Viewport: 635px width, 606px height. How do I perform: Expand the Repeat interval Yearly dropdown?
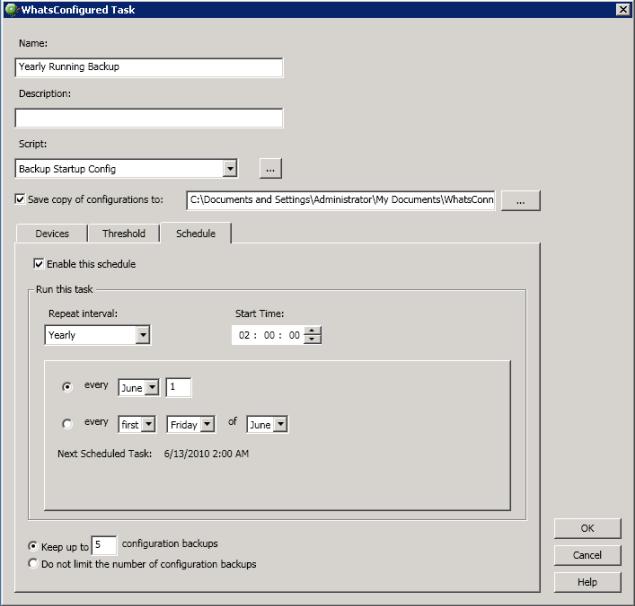click(x=142, y=335)
